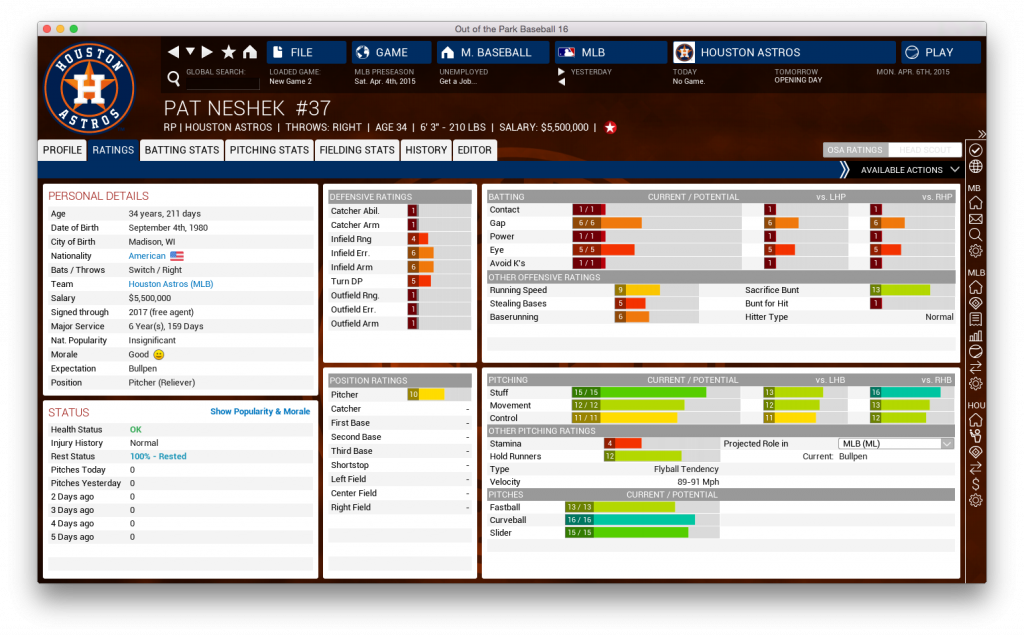Click the Houston Astros logo

coord(89,88)
